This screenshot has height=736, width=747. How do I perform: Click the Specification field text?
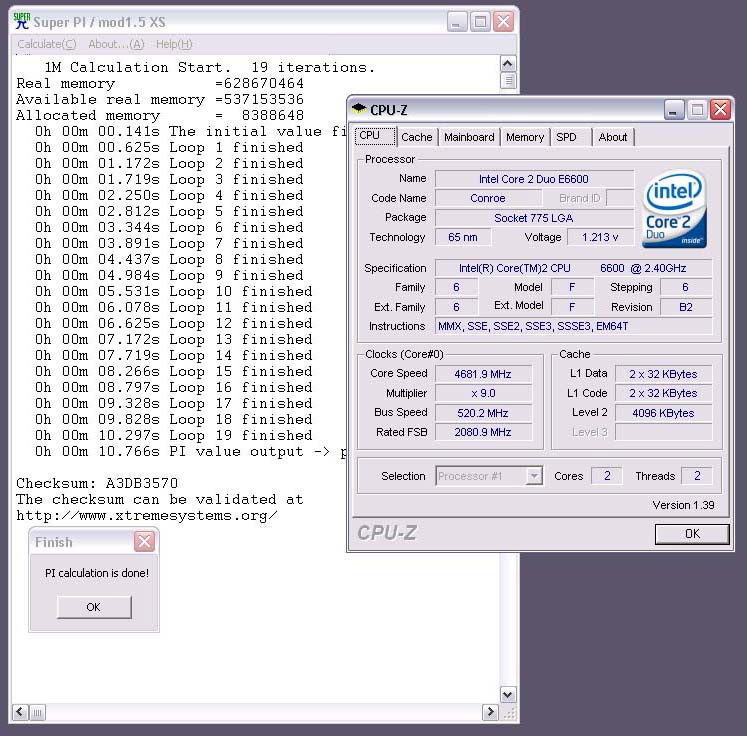click(574, 268)
